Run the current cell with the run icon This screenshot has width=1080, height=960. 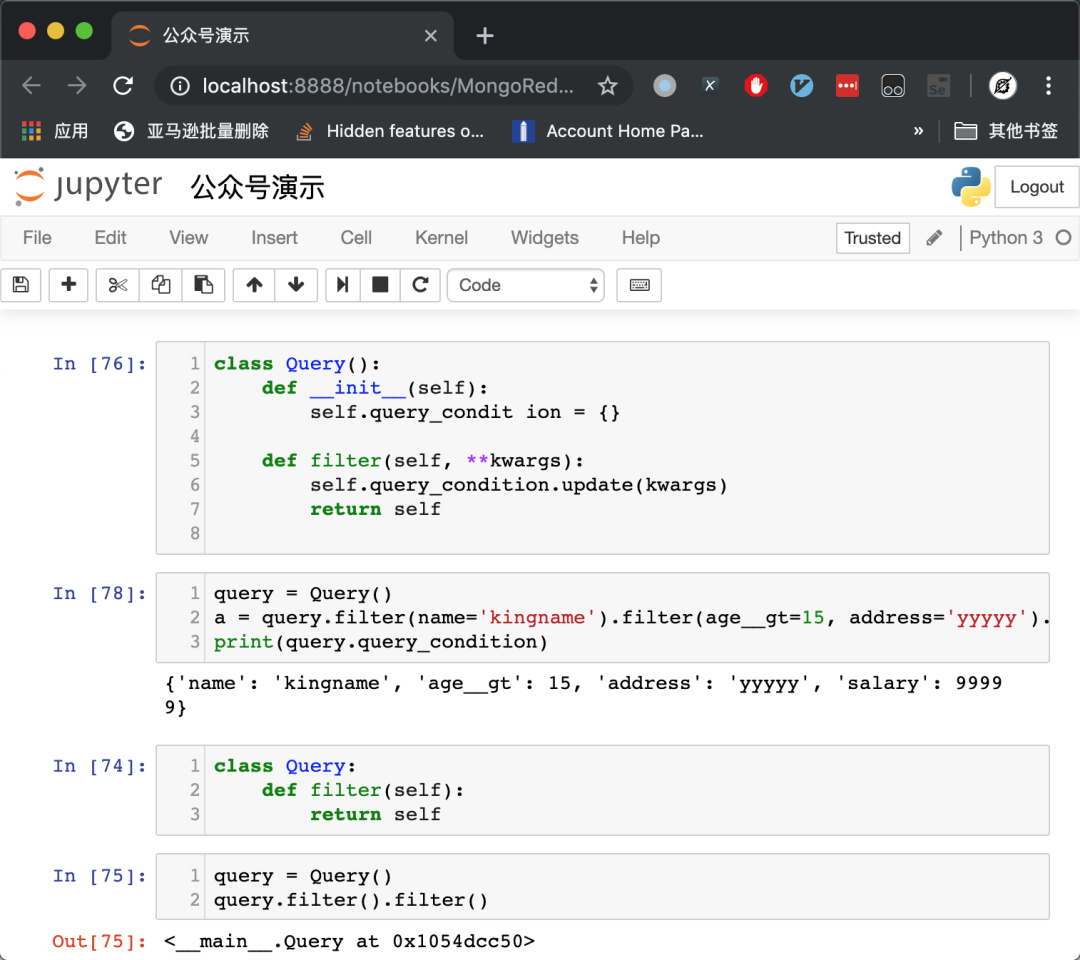pos(342,285)
